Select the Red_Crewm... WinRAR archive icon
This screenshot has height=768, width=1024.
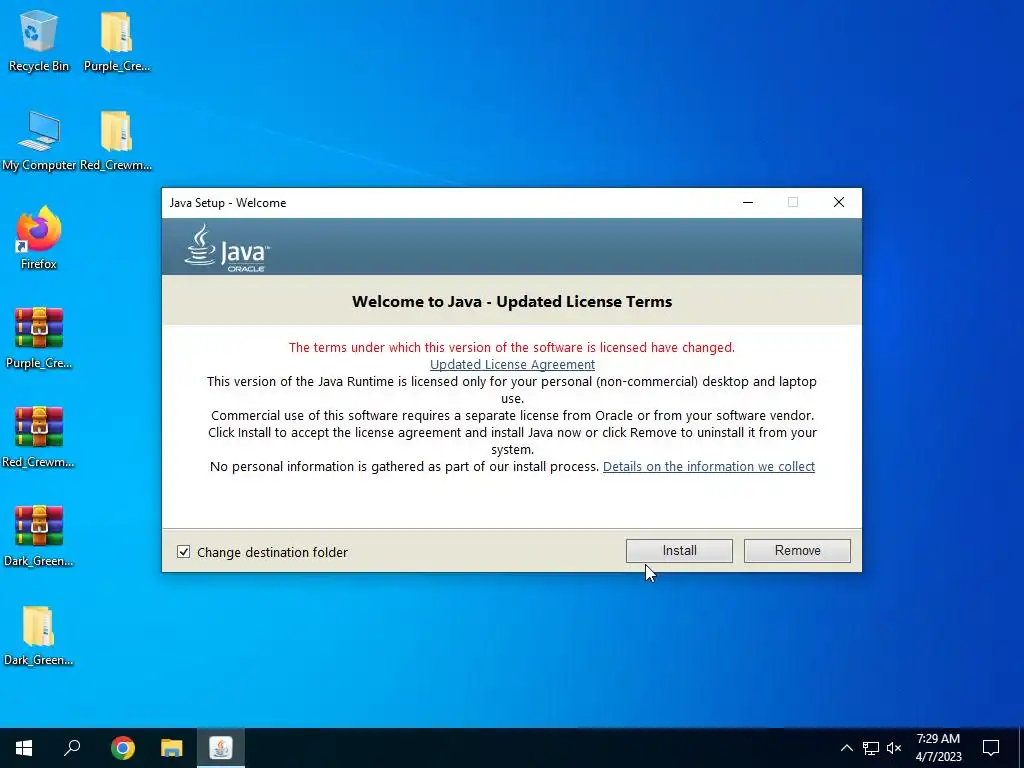pyautogui.click(x=39, y=437)
